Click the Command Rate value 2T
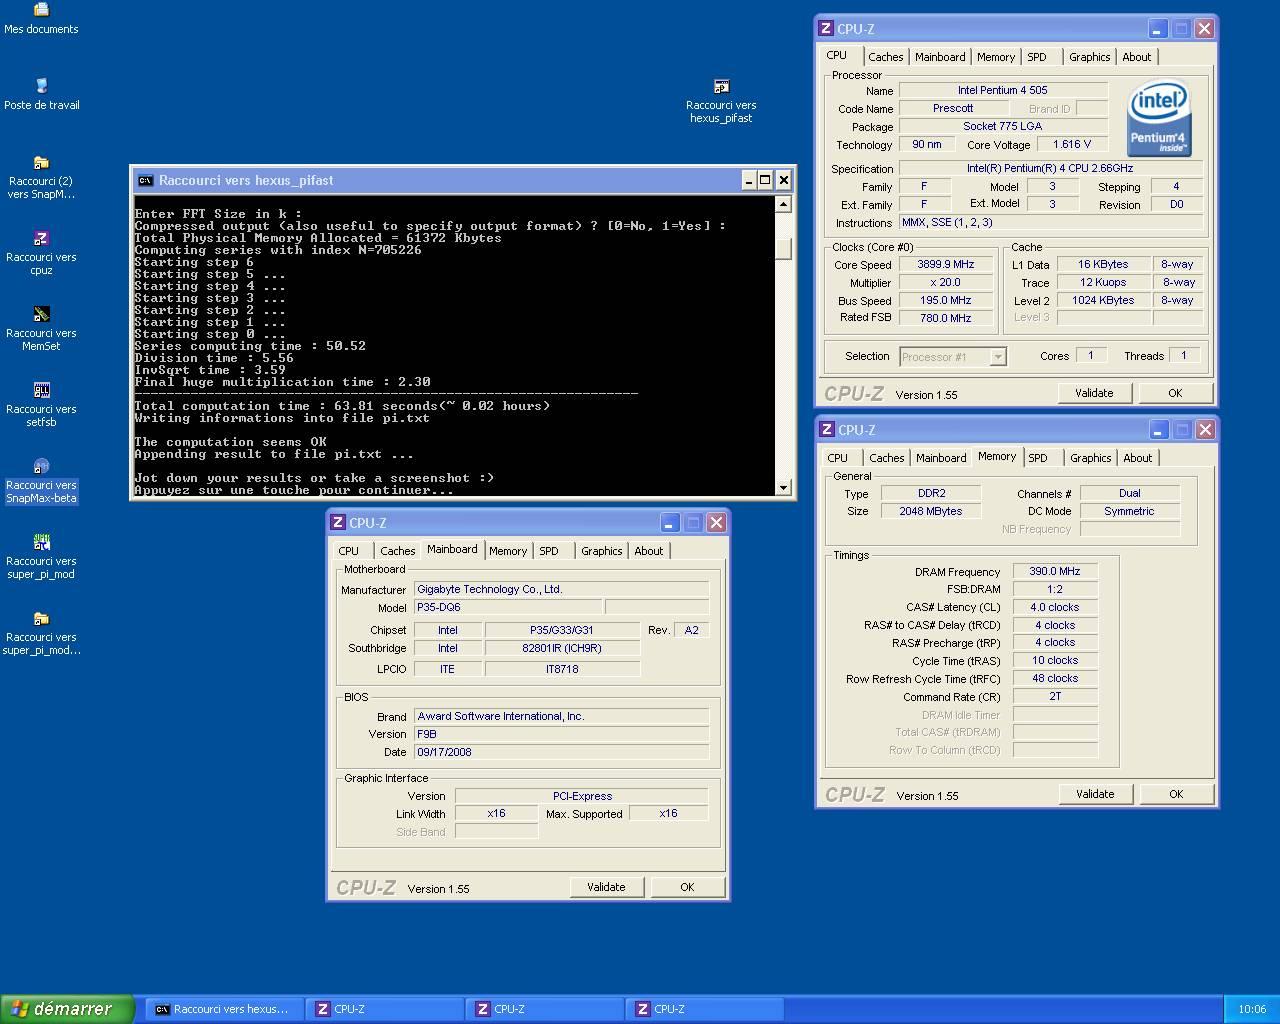 click(1055, 696)
